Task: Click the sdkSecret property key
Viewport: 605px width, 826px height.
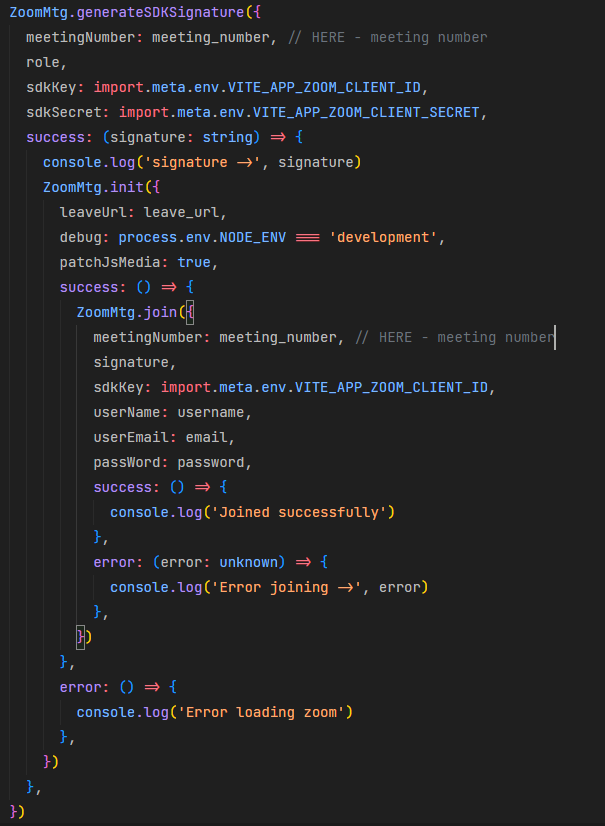Action: 64,112
